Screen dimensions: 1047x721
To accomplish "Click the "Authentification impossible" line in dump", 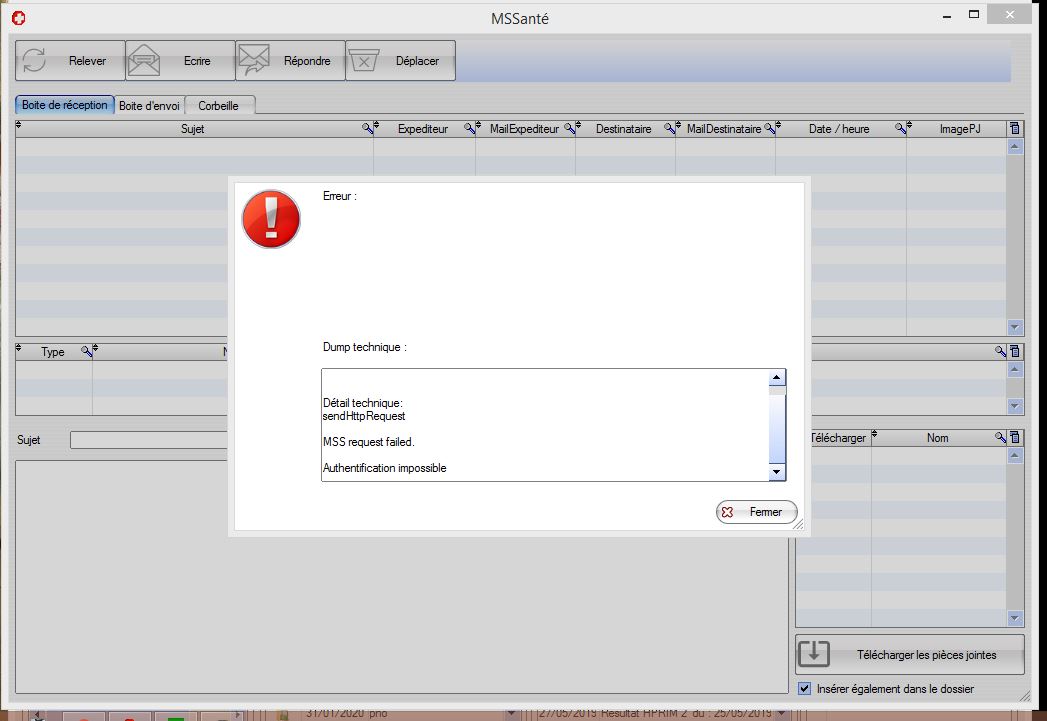I will click(385, 468).
